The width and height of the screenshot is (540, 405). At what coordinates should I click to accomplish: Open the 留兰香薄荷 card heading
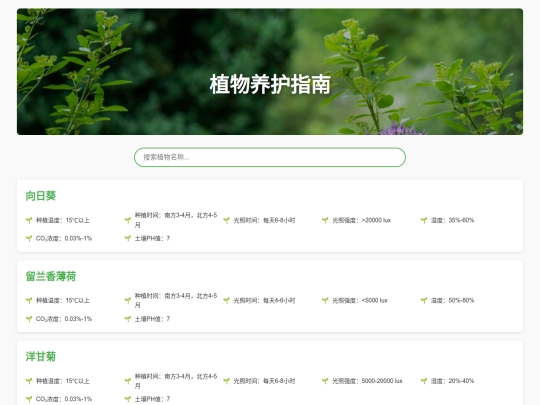pyautogui.click(x=51, y=276)
